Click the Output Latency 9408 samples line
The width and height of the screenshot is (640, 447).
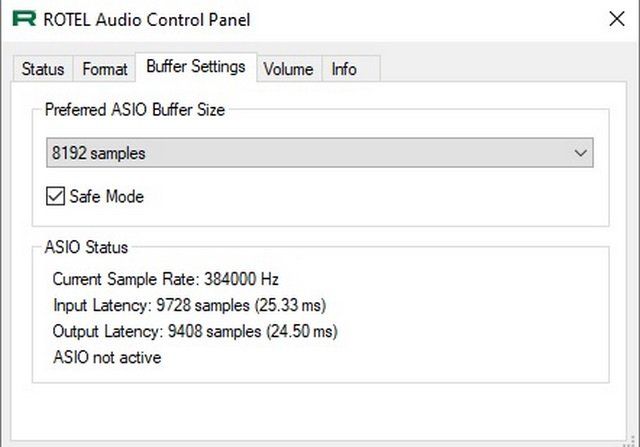195,331
